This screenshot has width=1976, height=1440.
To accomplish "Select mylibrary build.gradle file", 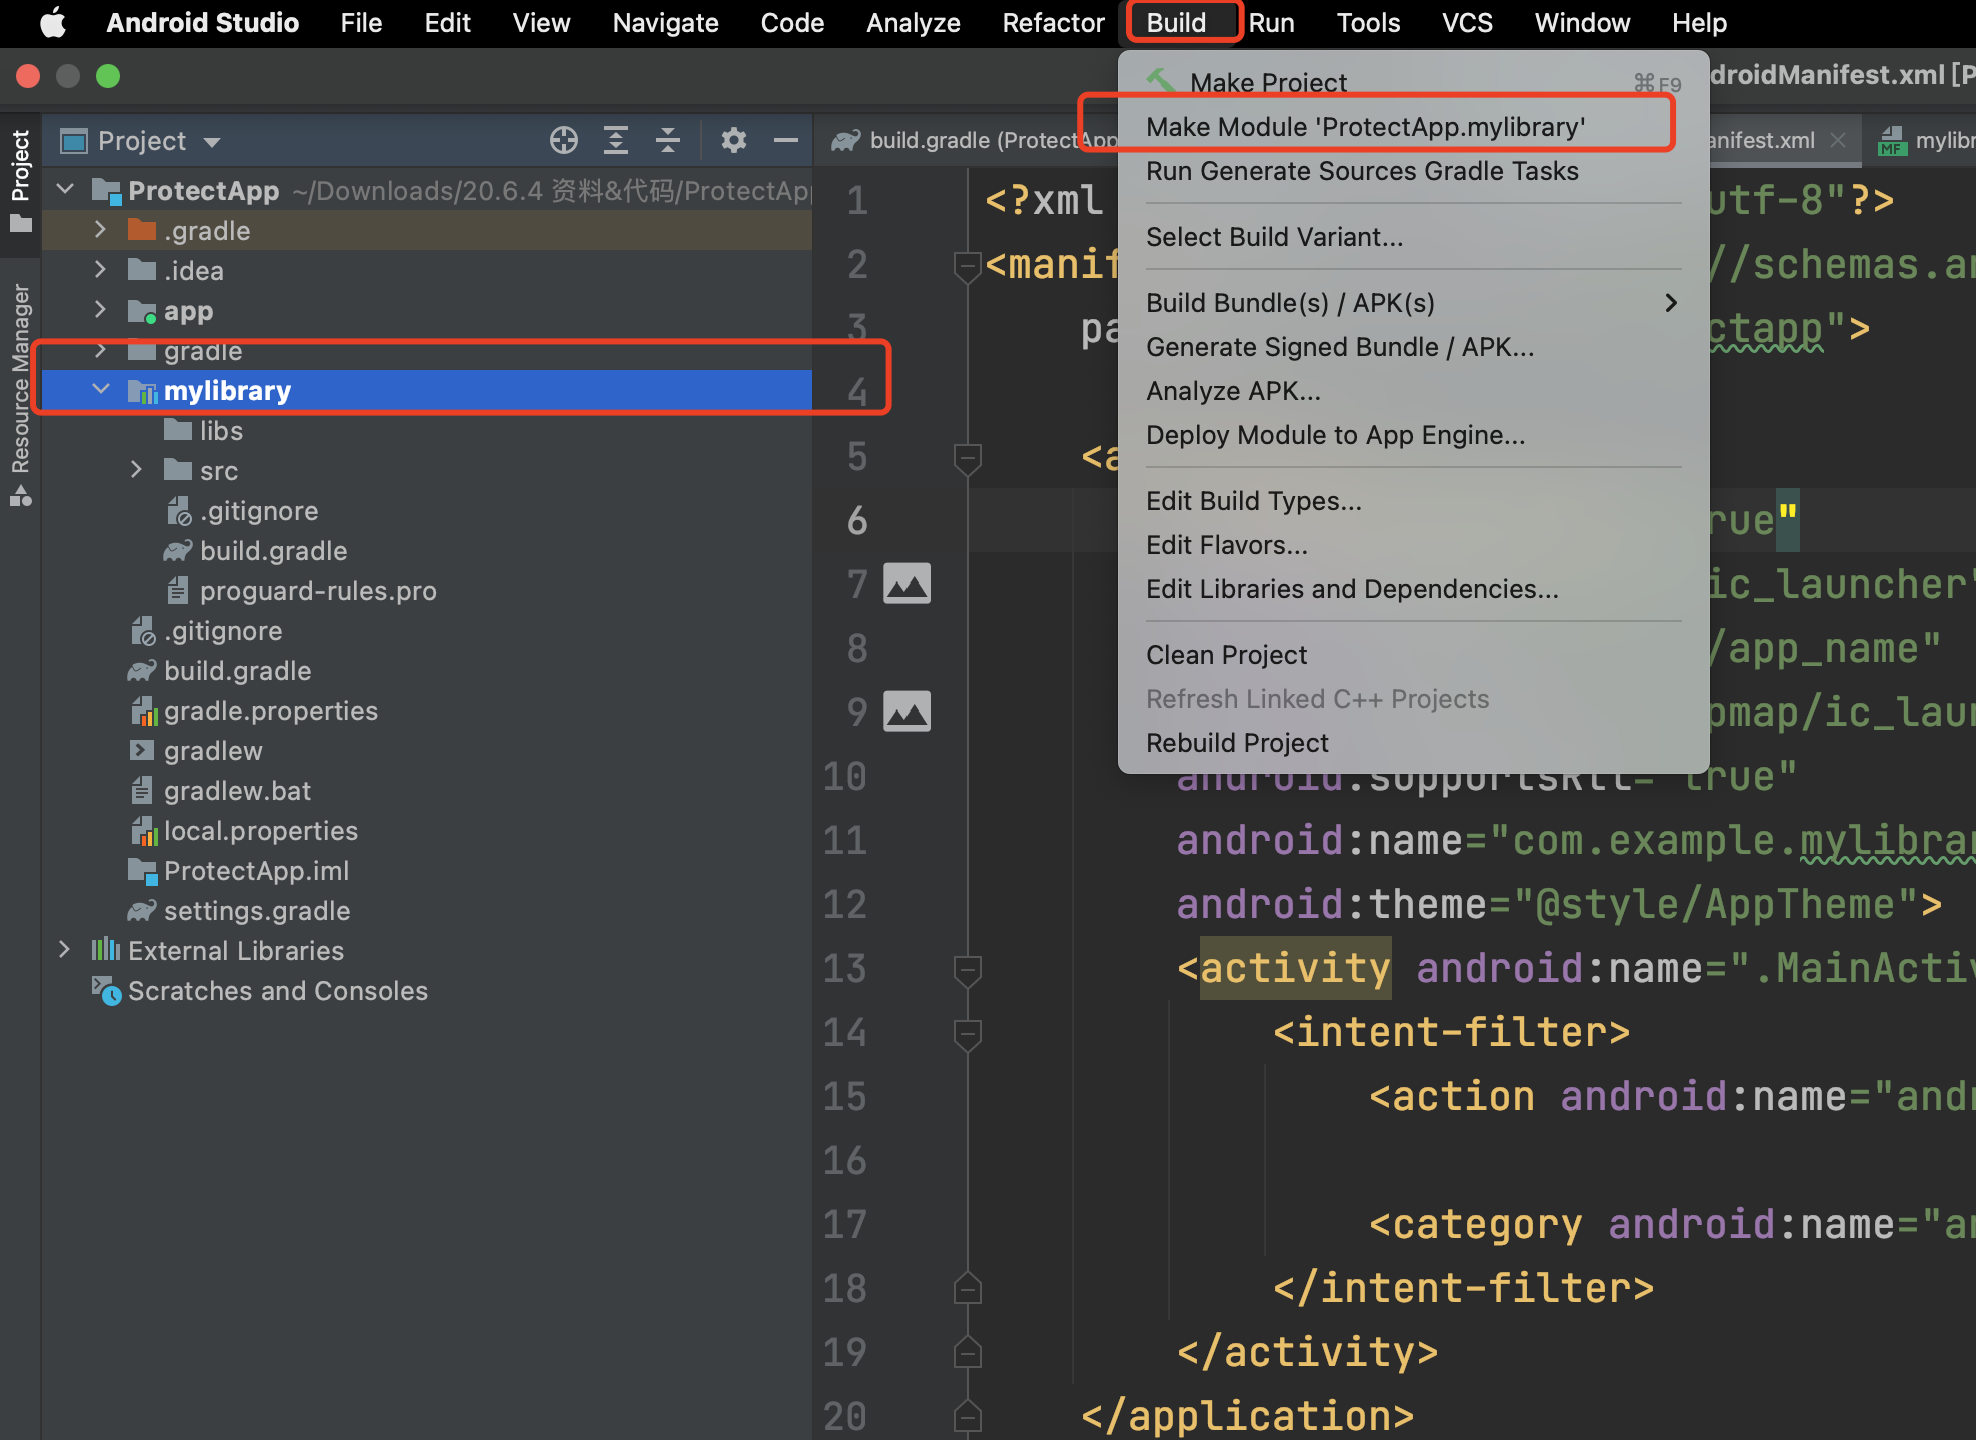I will [x=273, y=551].
